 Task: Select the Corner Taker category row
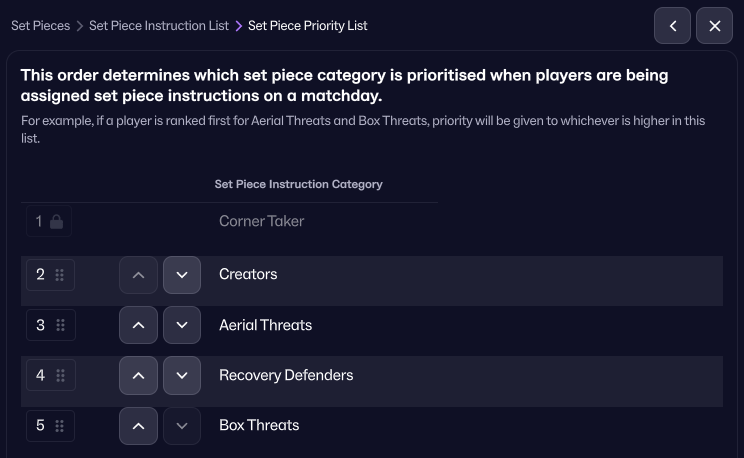[x=261, y=222]
